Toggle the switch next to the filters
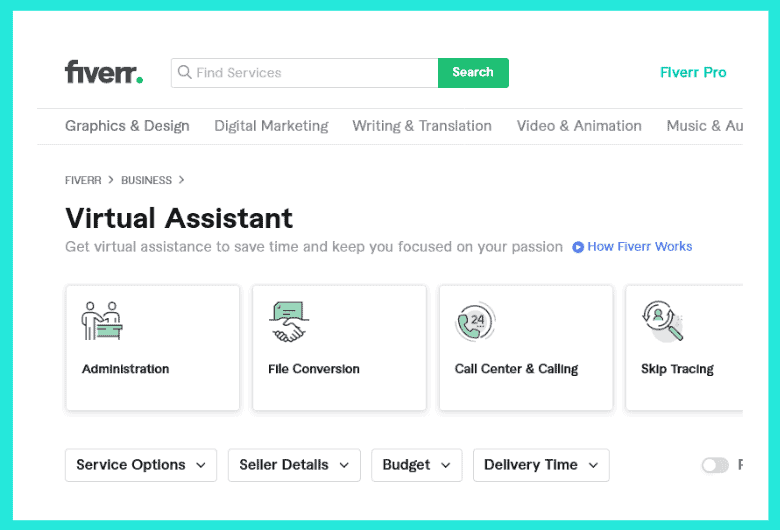The height and width of the screenshot is (530, 780). (715, 465)
